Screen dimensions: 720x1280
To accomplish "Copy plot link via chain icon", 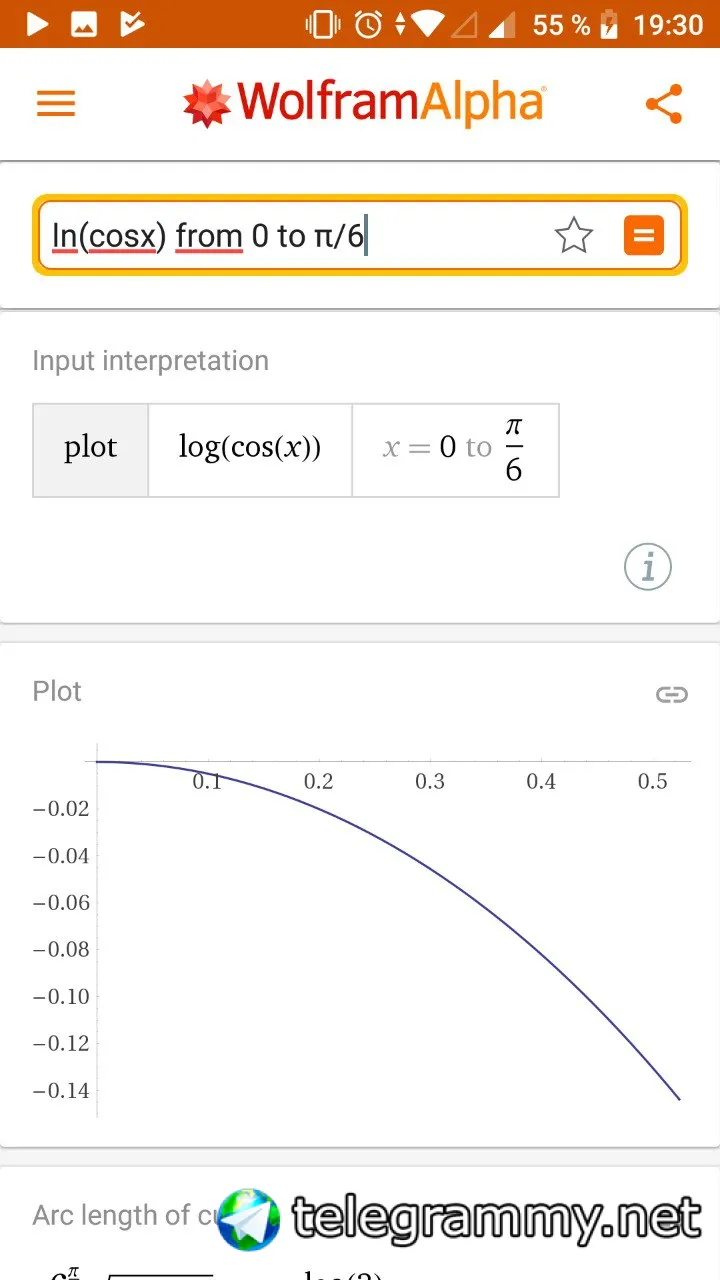I will tap(671, 694).
